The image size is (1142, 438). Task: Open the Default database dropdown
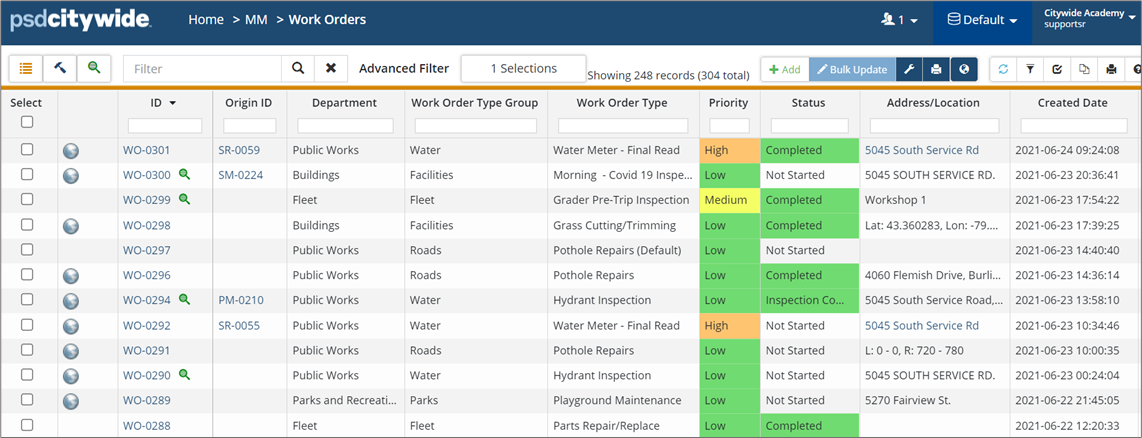(981, 20)
